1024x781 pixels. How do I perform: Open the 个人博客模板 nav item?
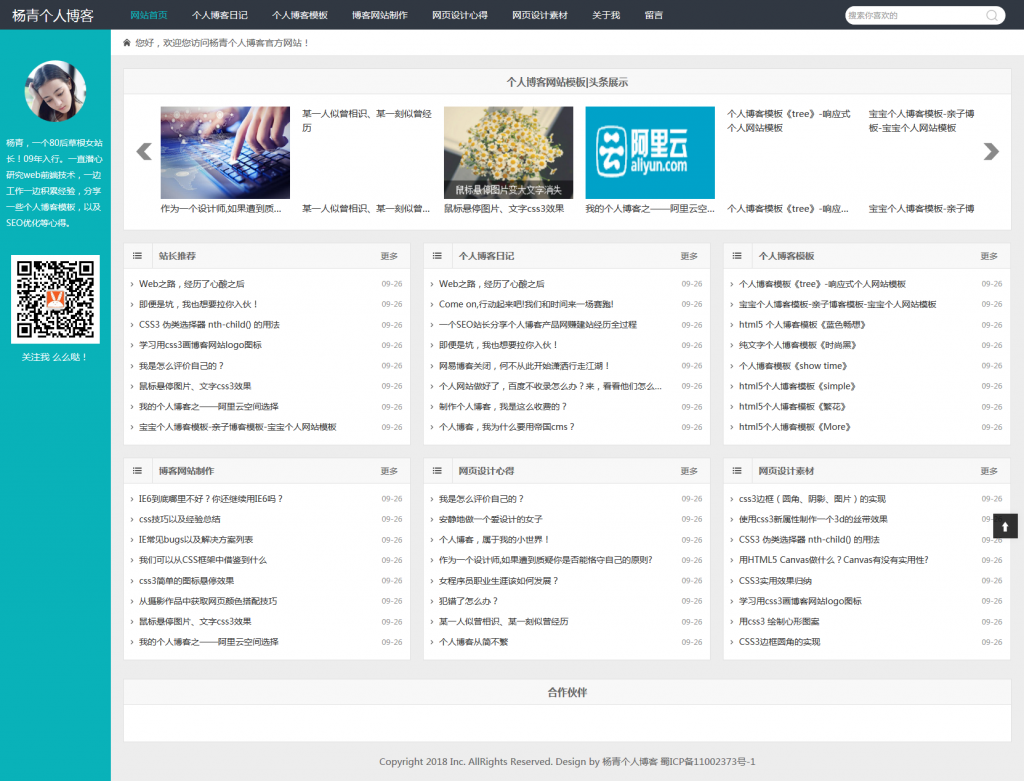point(300,15)
